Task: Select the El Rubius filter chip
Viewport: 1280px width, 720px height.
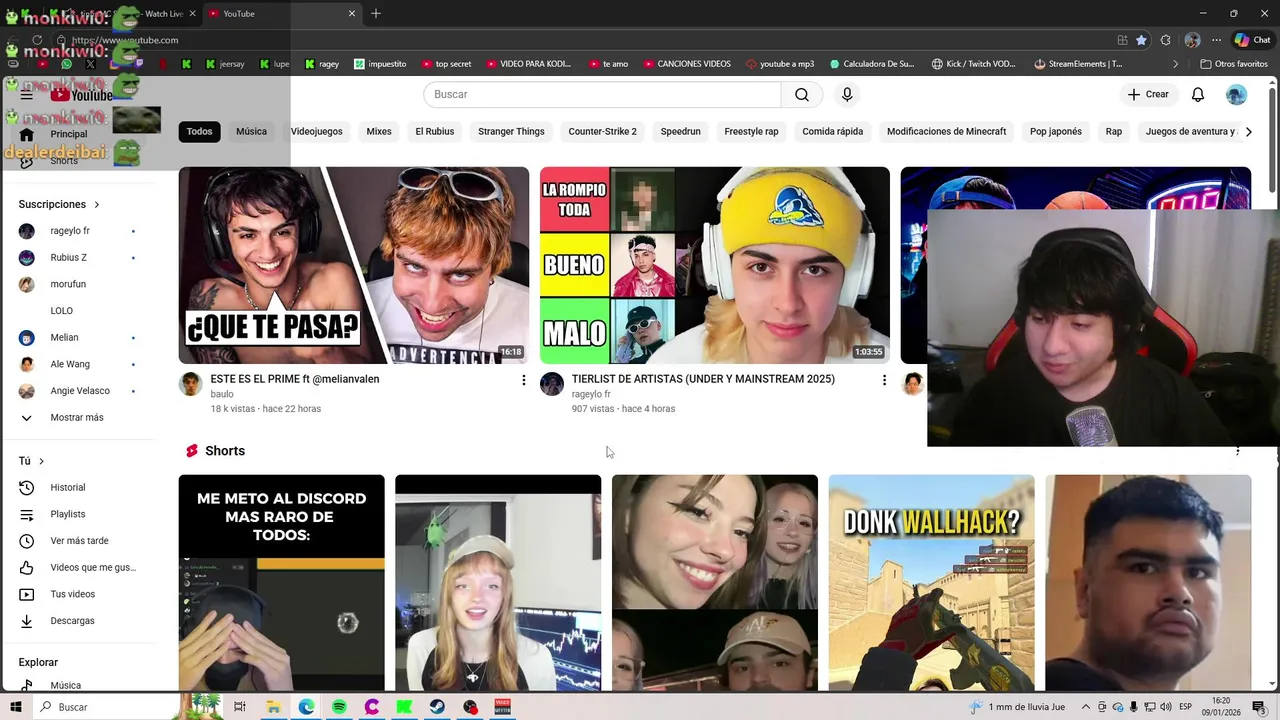Action: (x=434, y=131)
